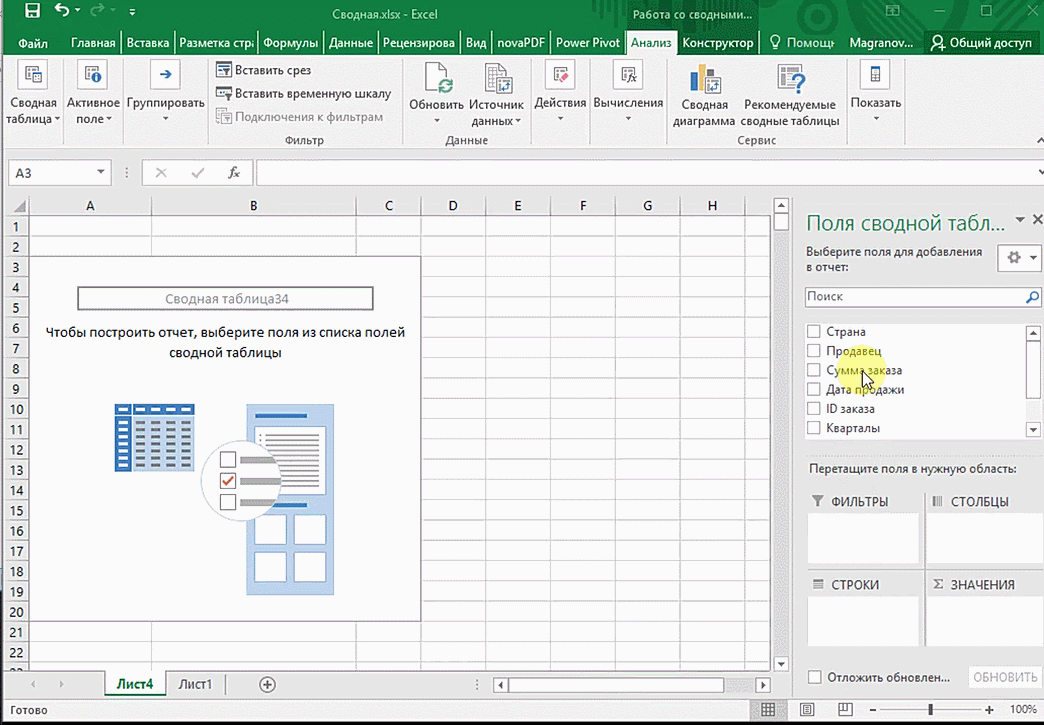Open Рекомендуемые сводные таблицы
Screen dimensions: 1044x725
coord(790,79)
